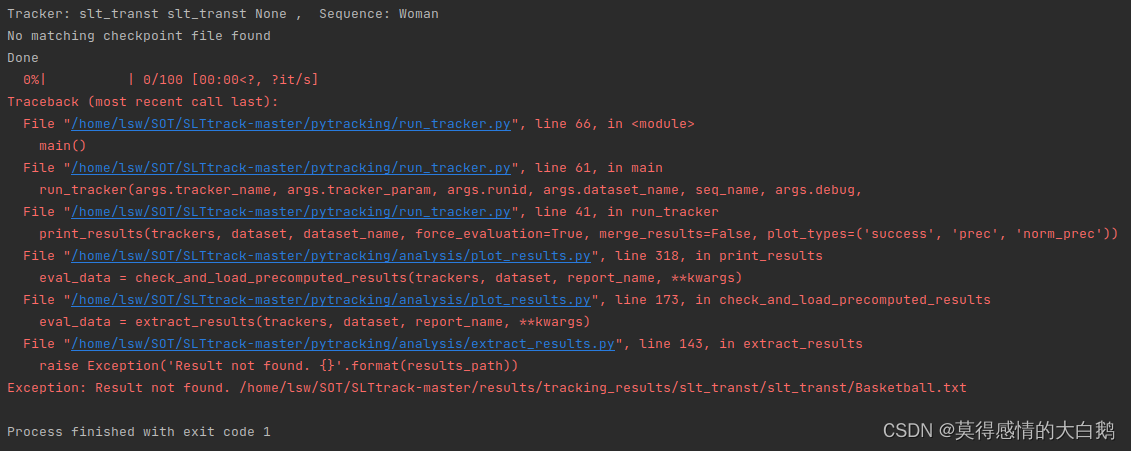Viewport: 1131px width, 451px height.
Task: Click the '0/100 [00:00<?, ?it/s]' progress text
Action: tap(230, 80)
